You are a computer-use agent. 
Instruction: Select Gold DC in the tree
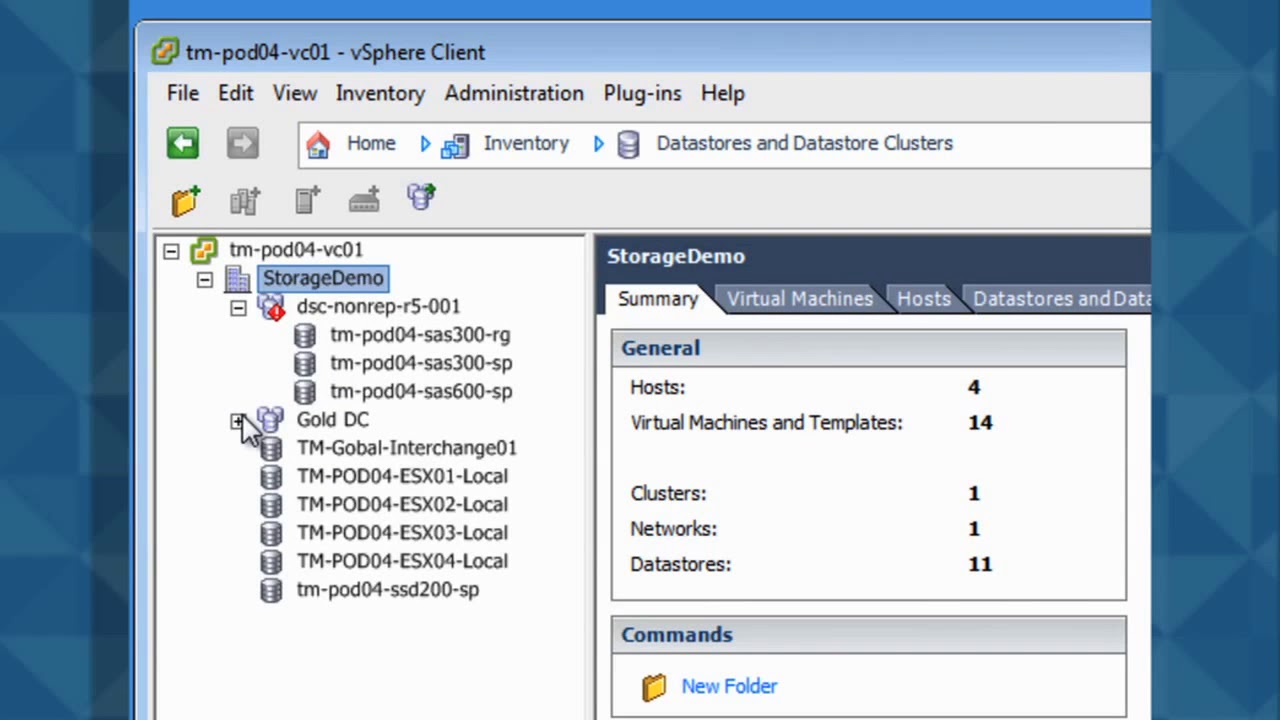[x=332, y=419]
